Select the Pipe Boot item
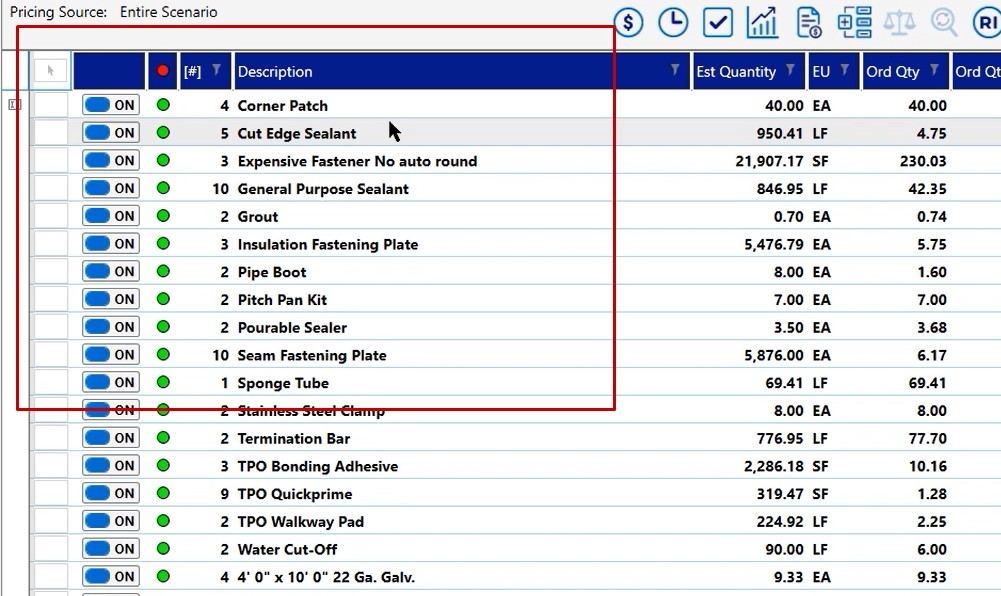The width and height of the screenshot is (1001, 596). tap(272, 272)
